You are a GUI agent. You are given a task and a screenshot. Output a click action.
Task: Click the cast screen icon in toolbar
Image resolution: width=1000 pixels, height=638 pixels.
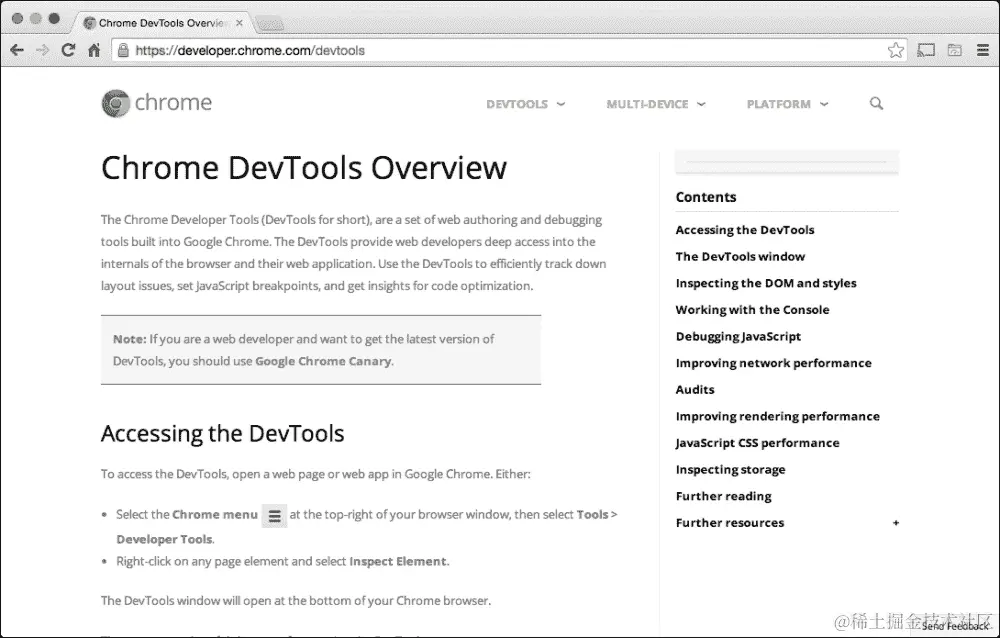[926, 50]
